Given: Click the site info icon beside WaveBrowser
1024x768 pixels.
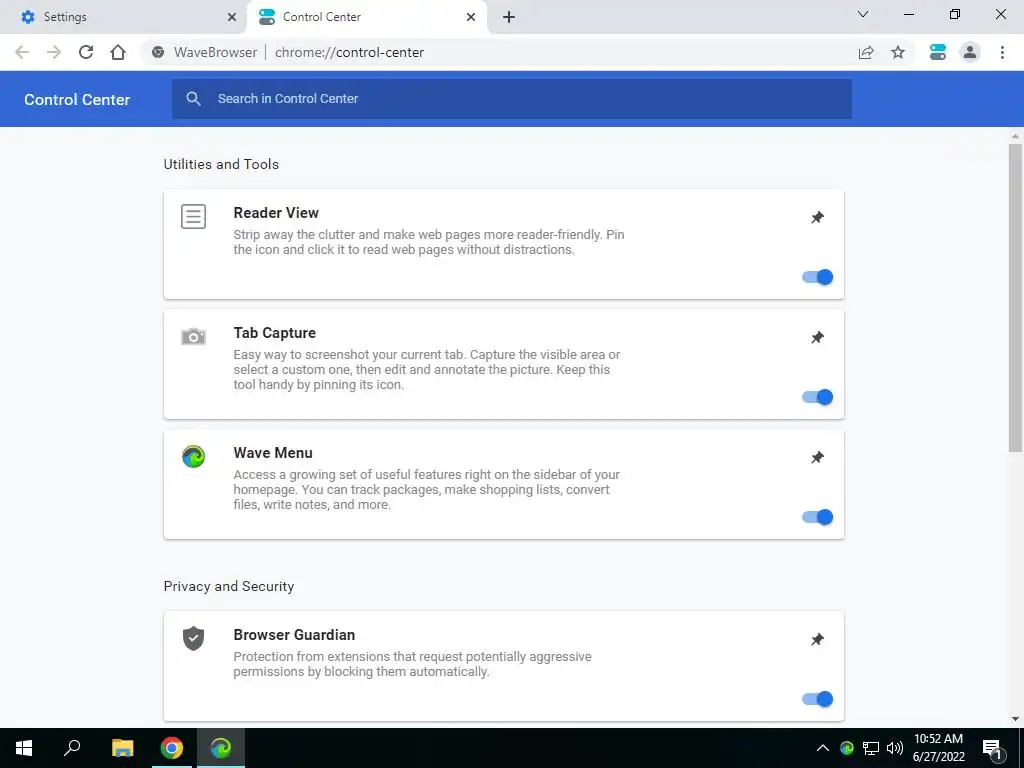Looking at the screenshot, I should tap(158, 52).
